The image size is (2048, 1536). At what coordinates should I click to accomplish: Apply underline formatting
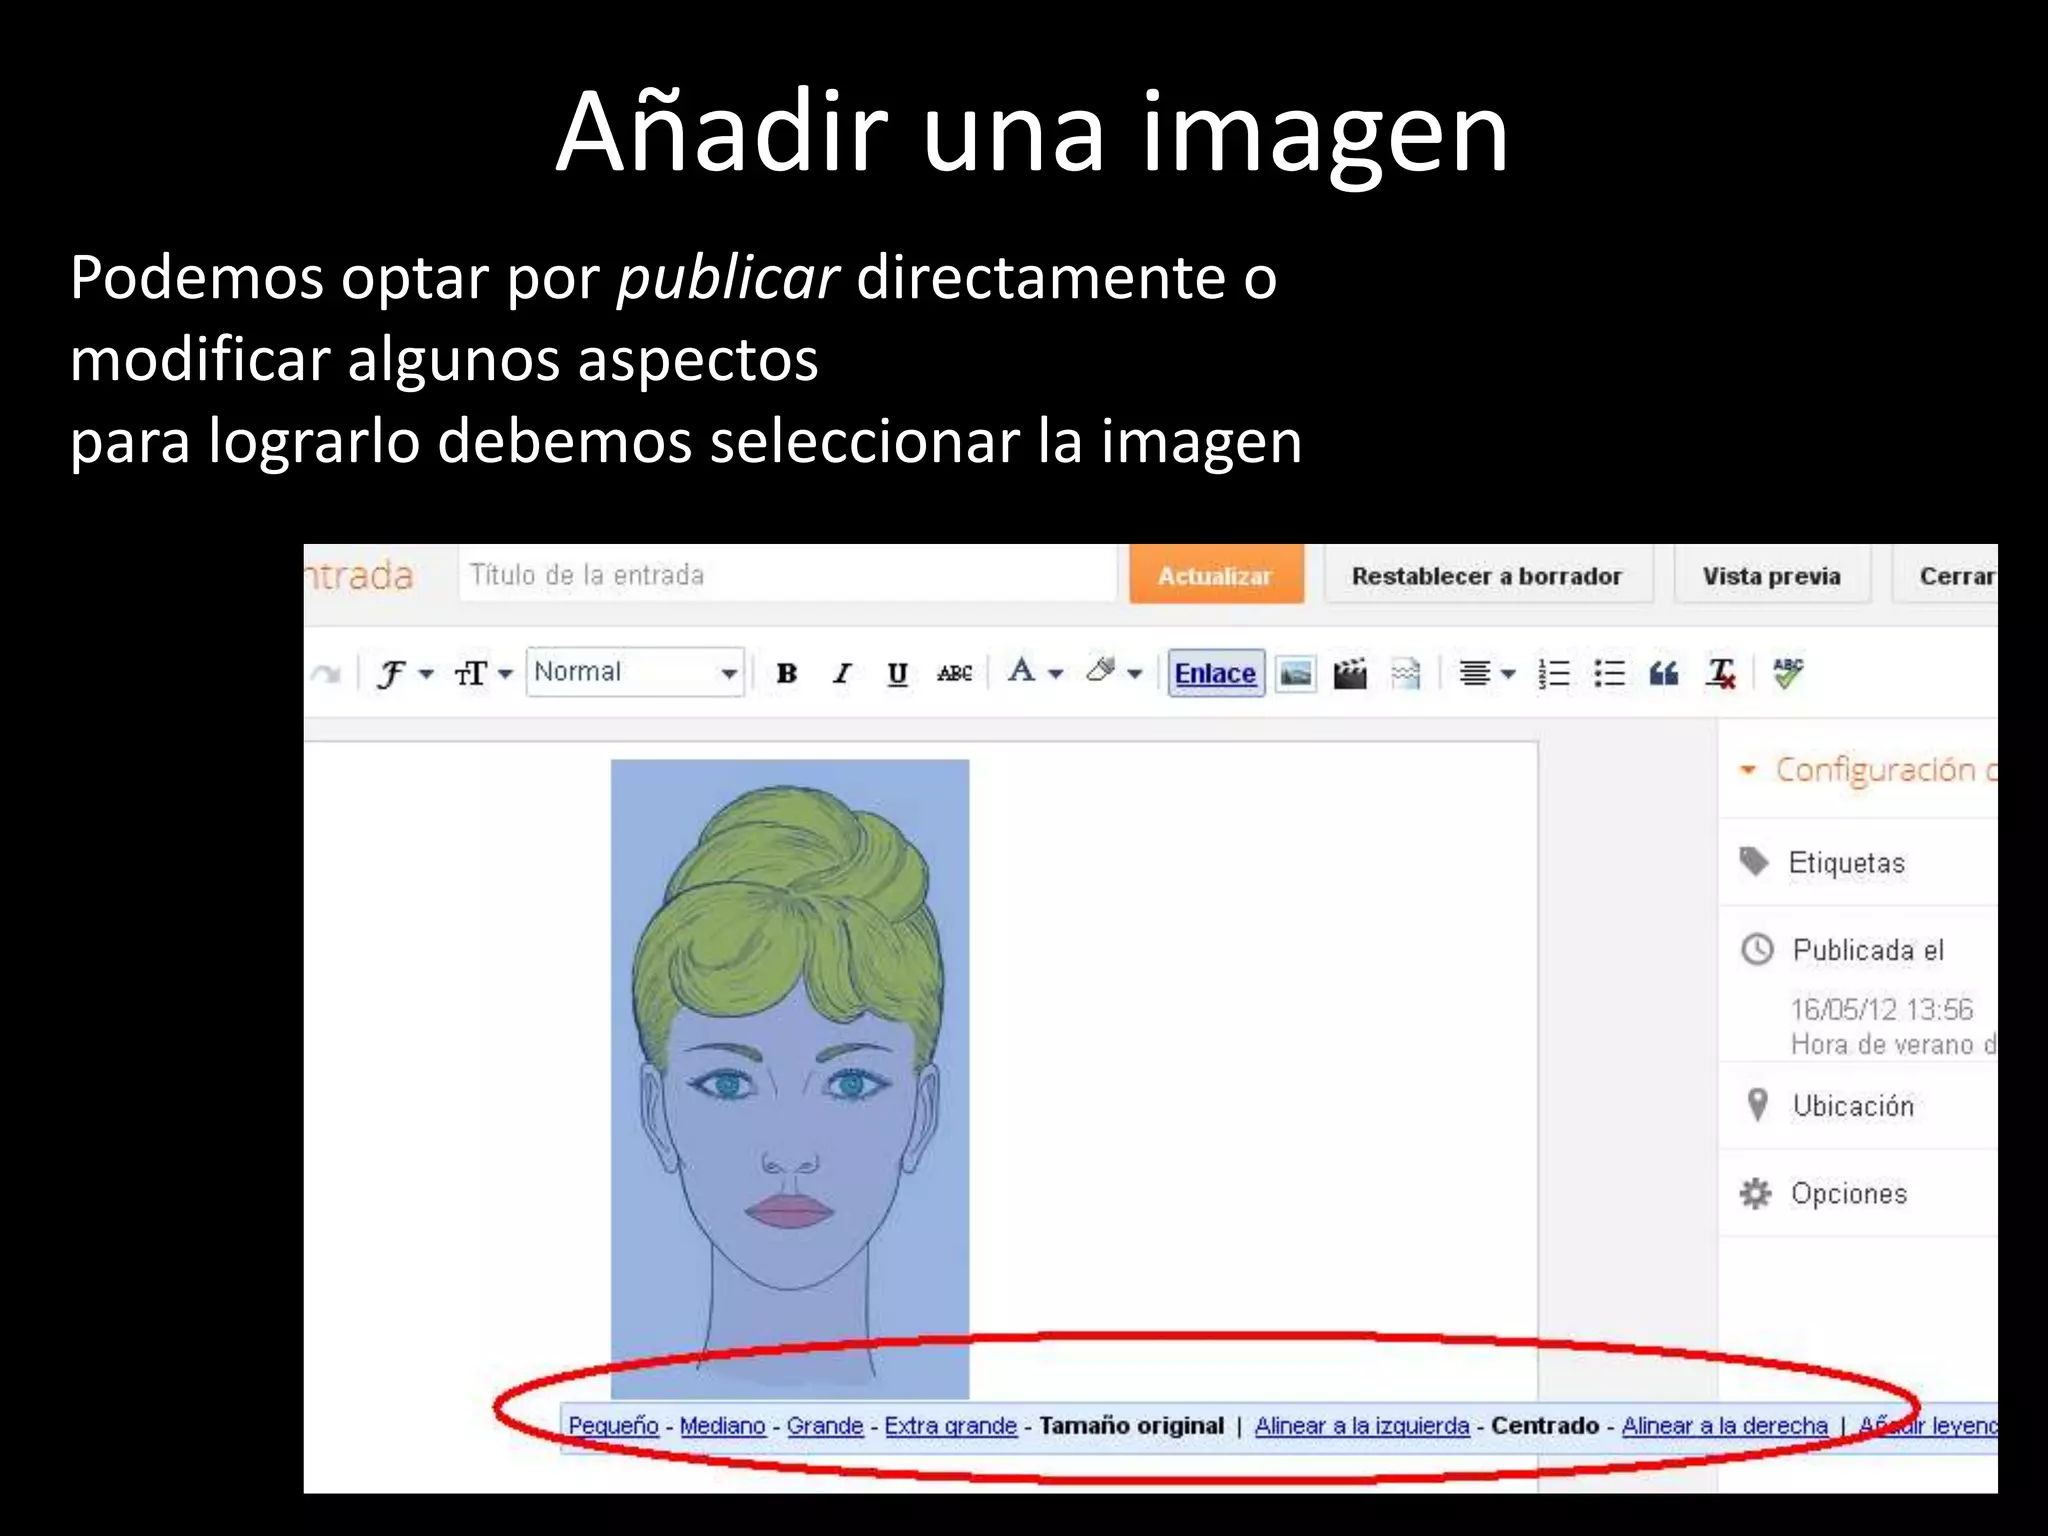898,673
